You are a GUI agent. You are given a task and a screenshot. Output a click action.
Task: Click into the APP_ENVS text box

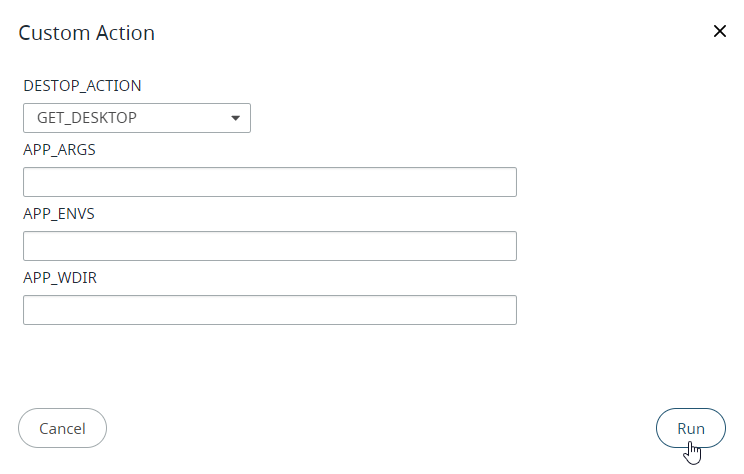tap(269, 246)
